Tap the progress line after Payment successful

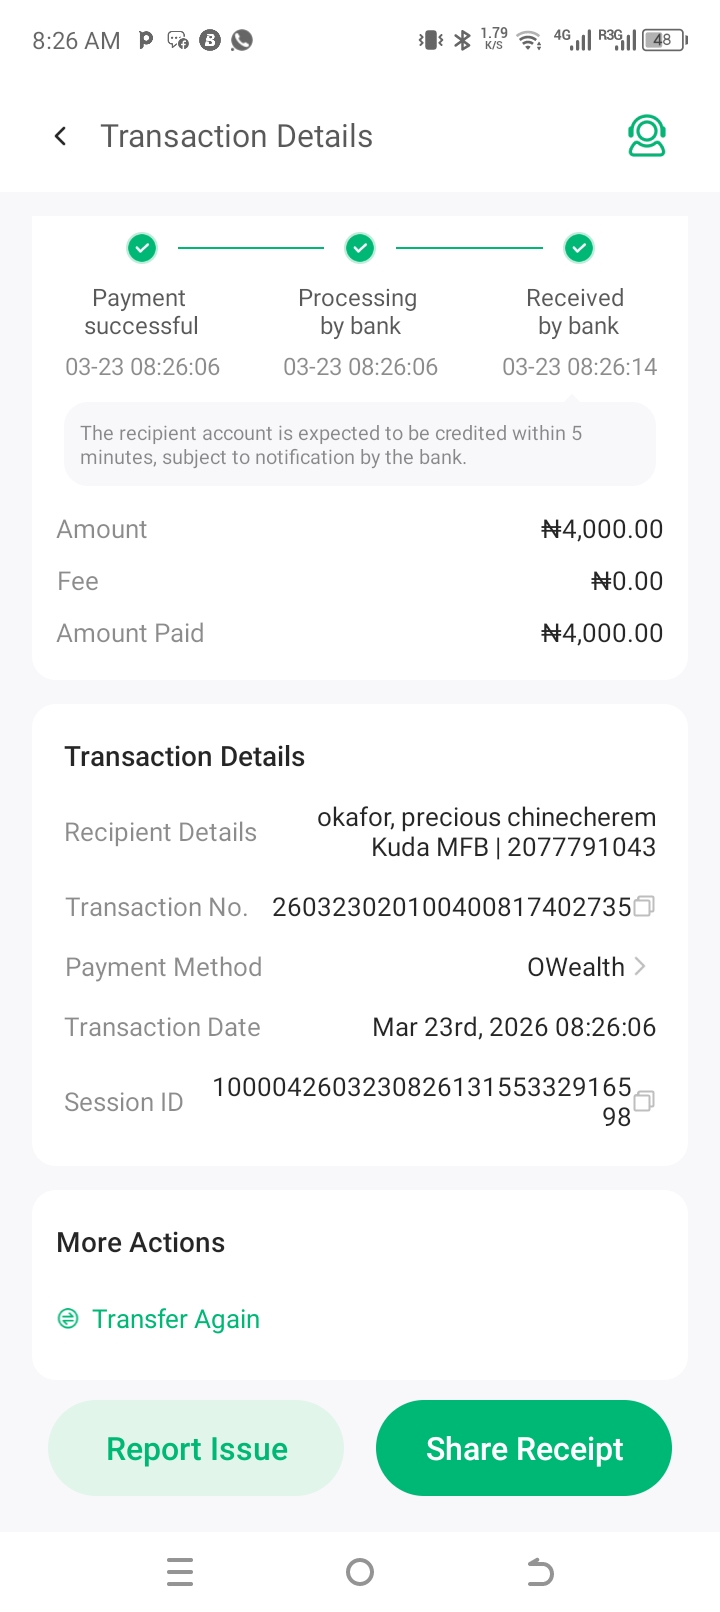click(x=250, y=247)
